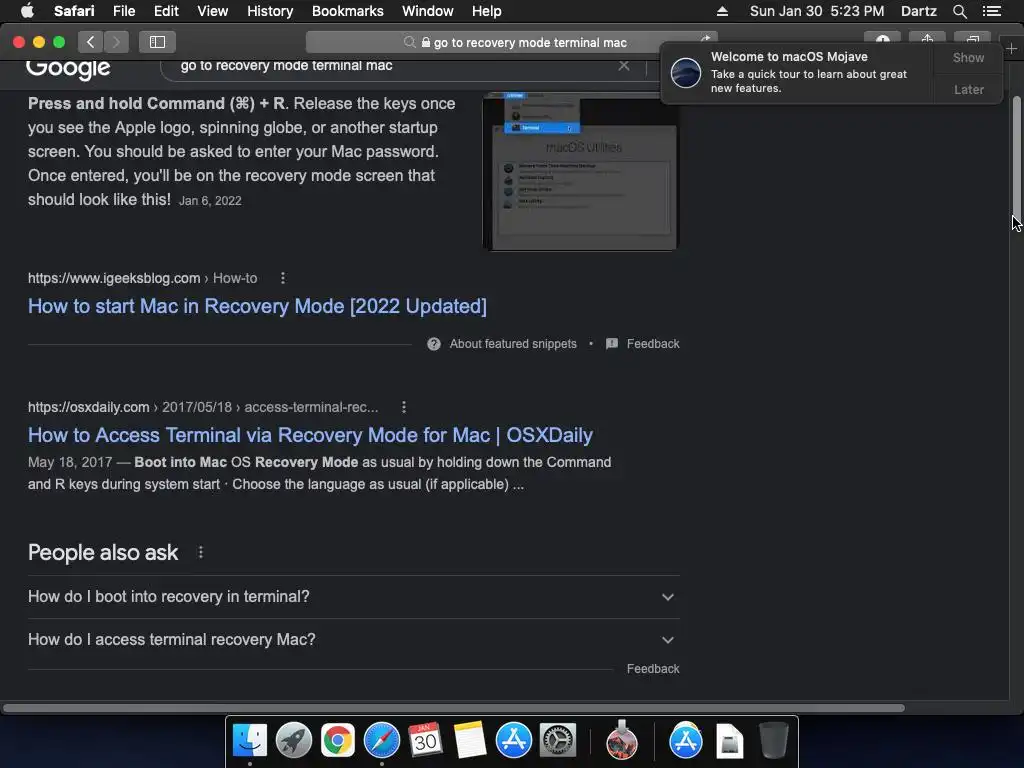This screenshot has height=768, width=1024.
Task: Open the document stack in the Dock
Action: coord(729,741)
